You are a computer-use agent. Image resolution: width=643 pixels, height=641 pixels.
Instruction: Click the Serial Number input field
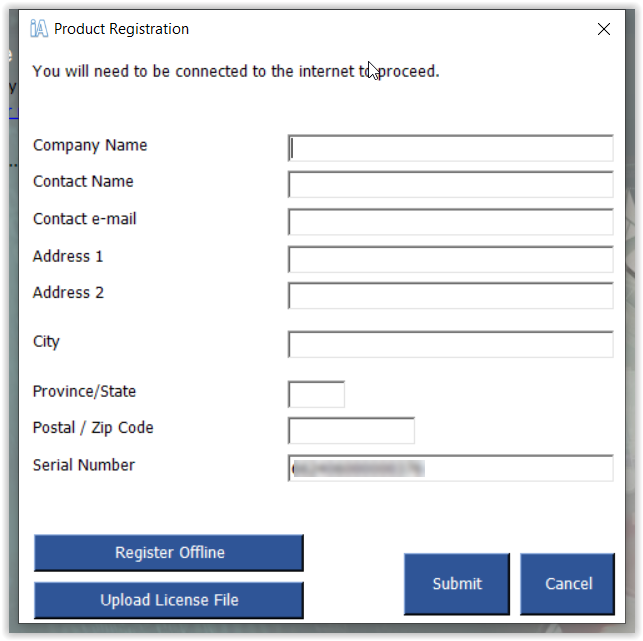tap(451, 468)
